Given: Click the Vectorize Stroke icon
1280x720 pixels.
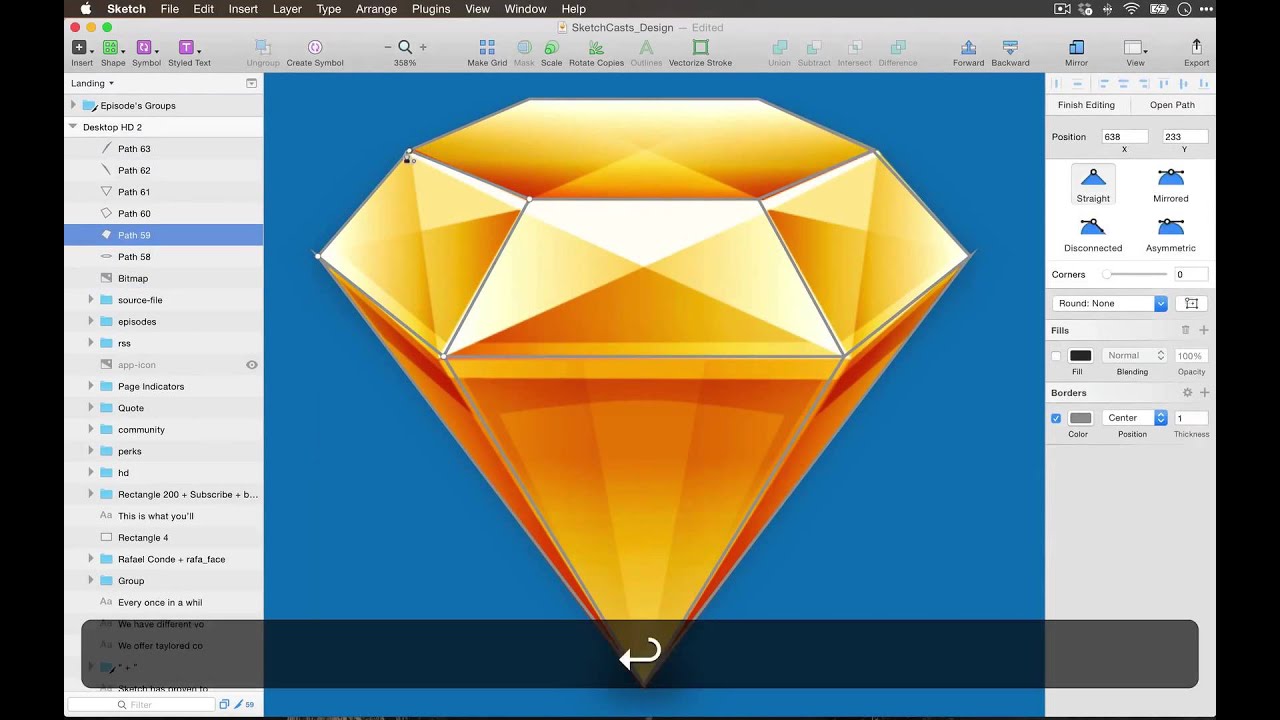Looking at the screenshot, I should [x=700, y=47].
